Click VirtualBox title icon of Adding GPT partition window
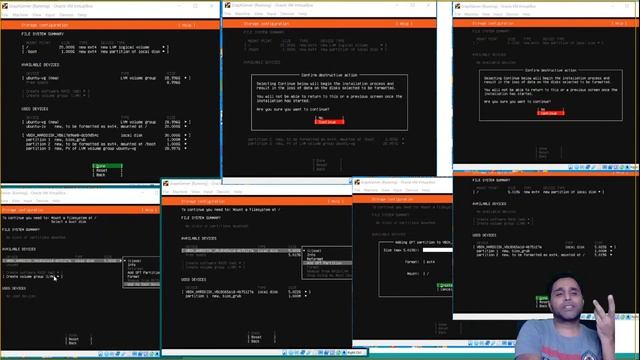The width and height of the screenshot is (640, 360). pyautogui.click(x=358, y=182)
